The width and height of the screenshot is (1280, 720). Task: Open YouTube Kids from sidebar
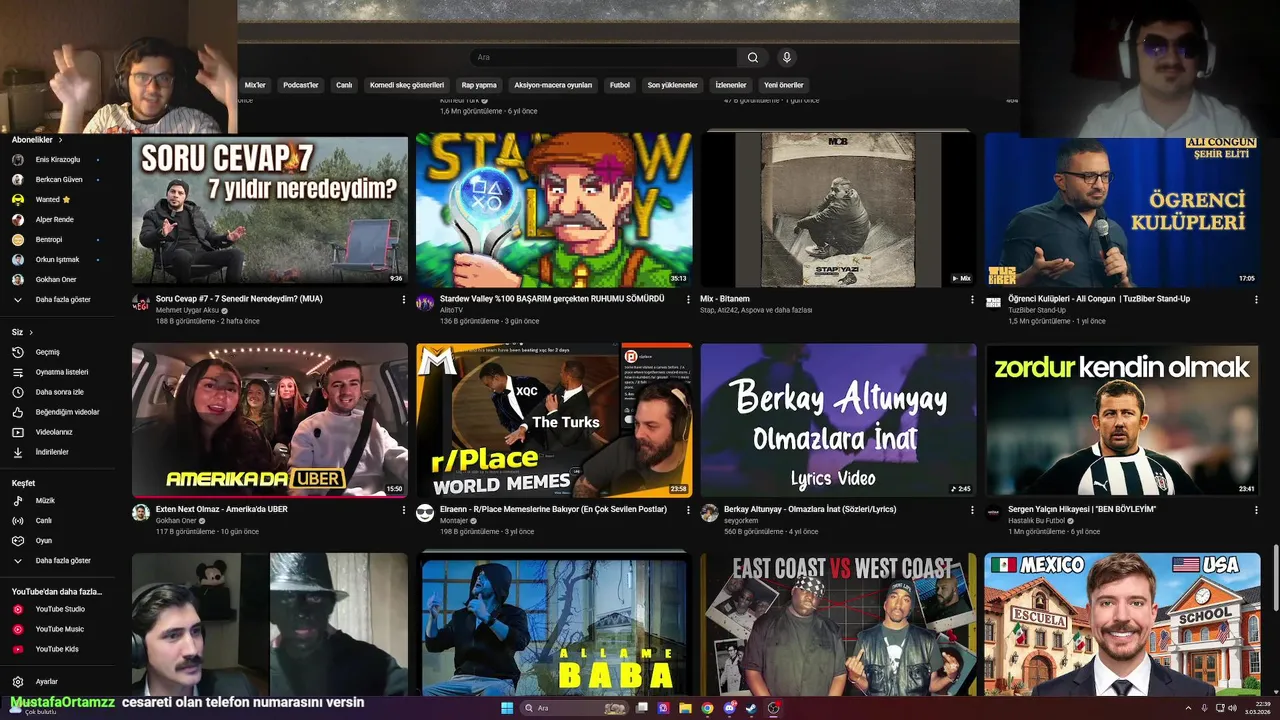(x=46, y=649)
